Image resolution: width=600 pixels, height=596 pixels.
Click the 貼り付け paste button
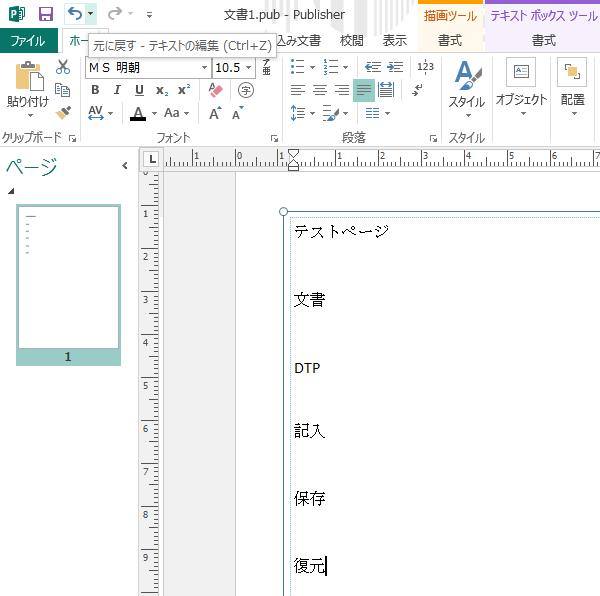coord(28,89)
